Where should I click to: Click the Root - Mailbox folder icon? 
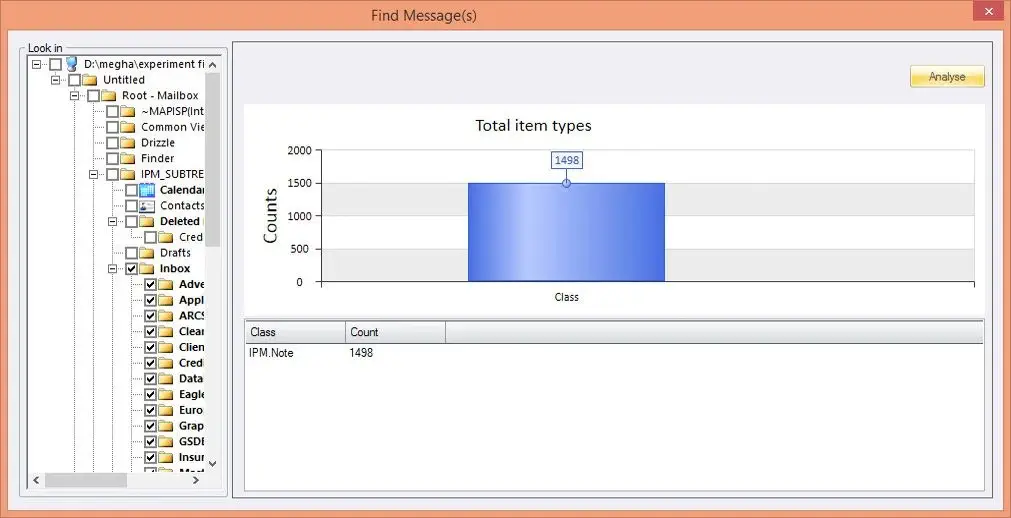tap(109, 96)
